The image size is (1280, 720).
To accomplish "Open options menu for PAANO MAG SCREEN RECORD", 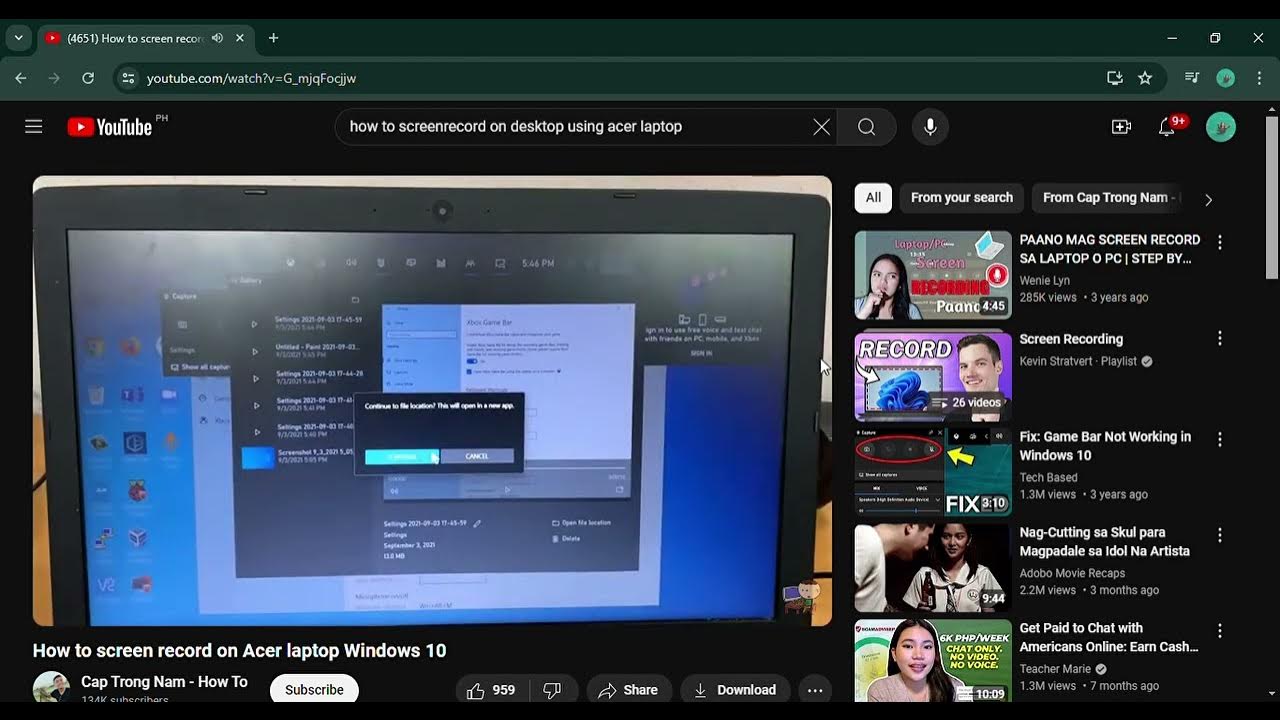I will pyautogui.click(x=1219, y=242).
